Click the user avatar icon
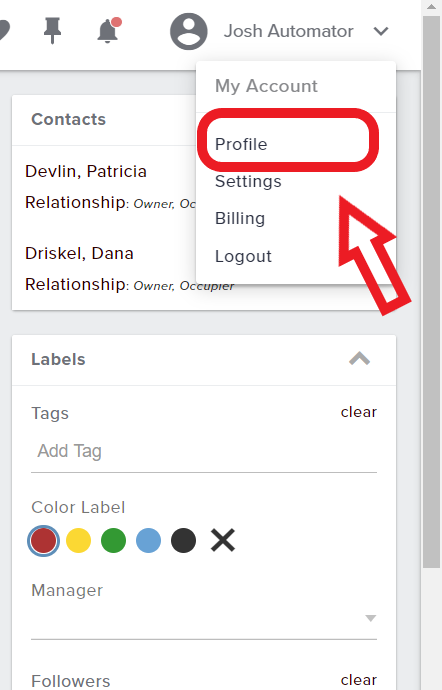This screenshot has height=690, width=442. (x=189, y=31)
